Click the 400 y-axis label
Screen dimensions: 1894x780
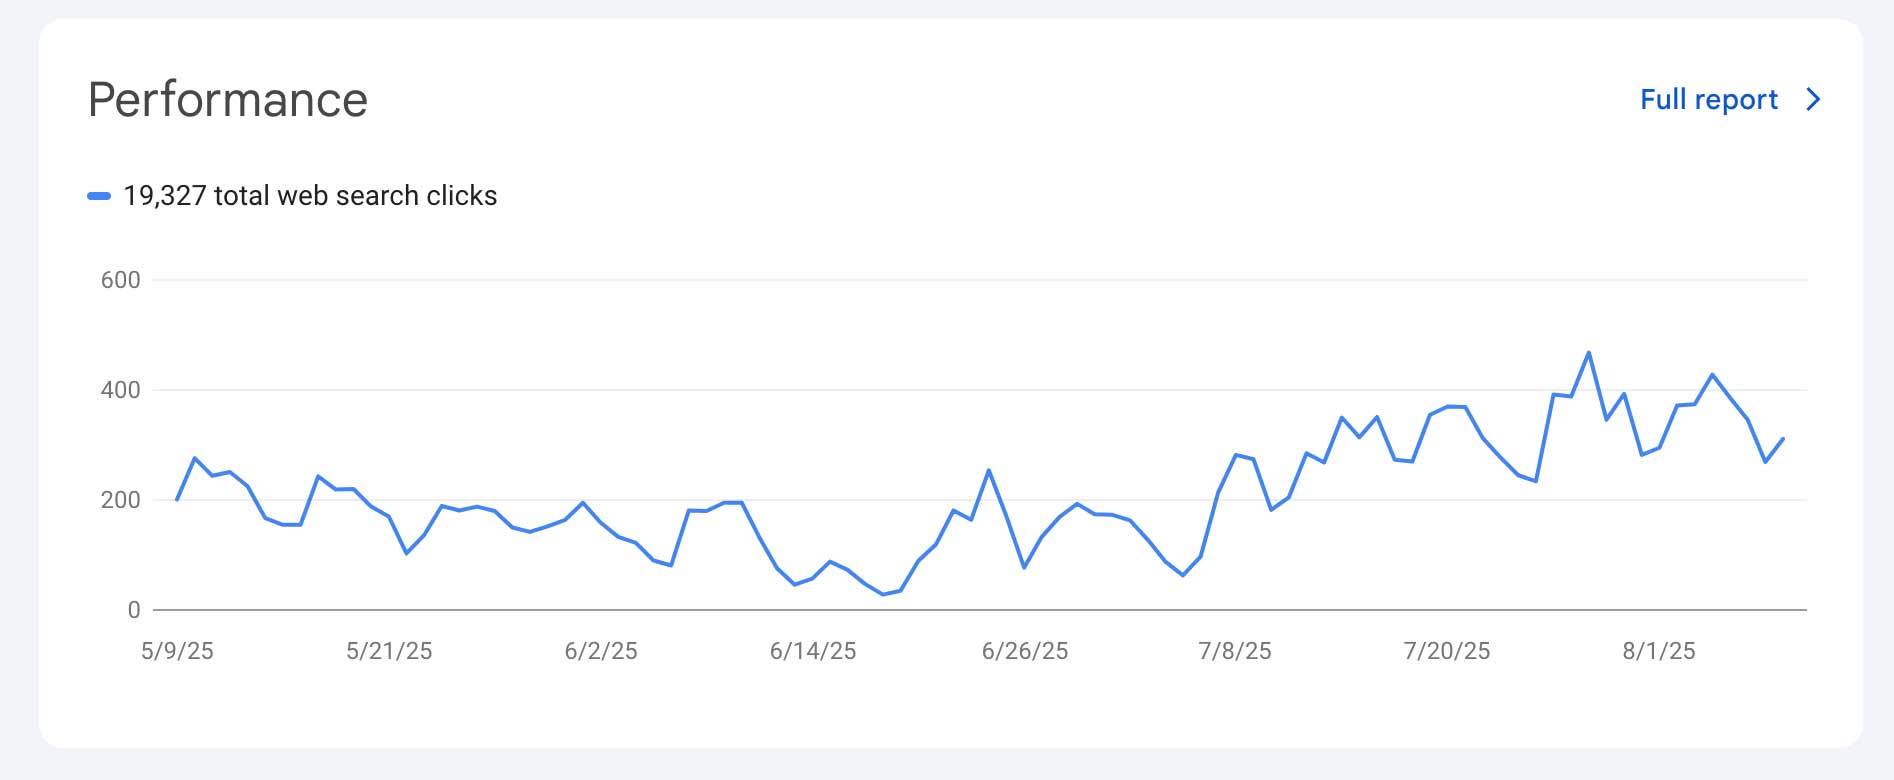[x=120, y=390]
